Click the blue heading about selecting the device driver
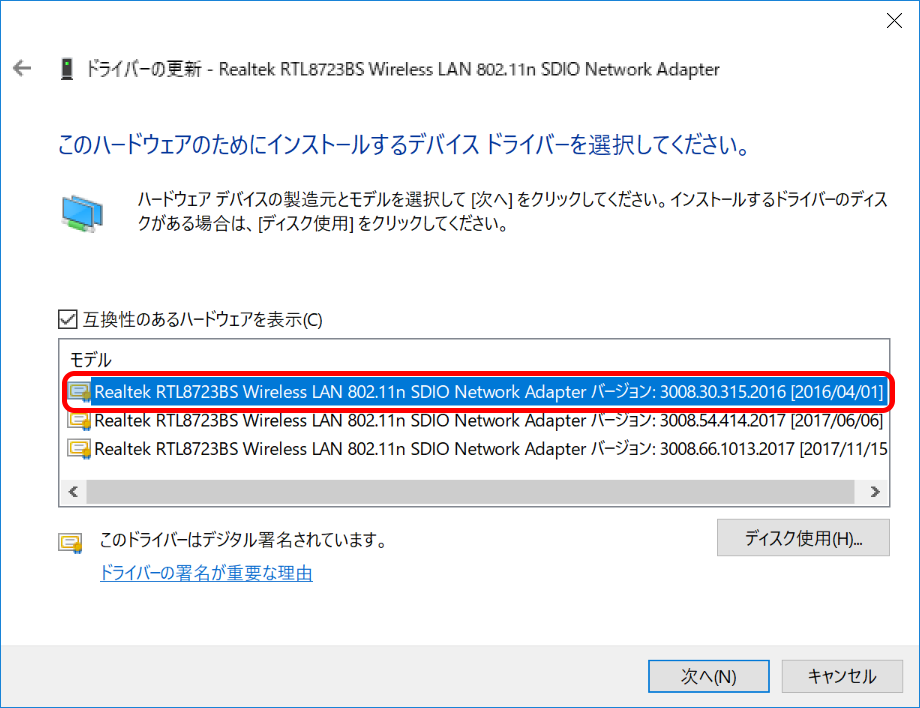Screen dimensions: 920x708 (x=404, y=144)
